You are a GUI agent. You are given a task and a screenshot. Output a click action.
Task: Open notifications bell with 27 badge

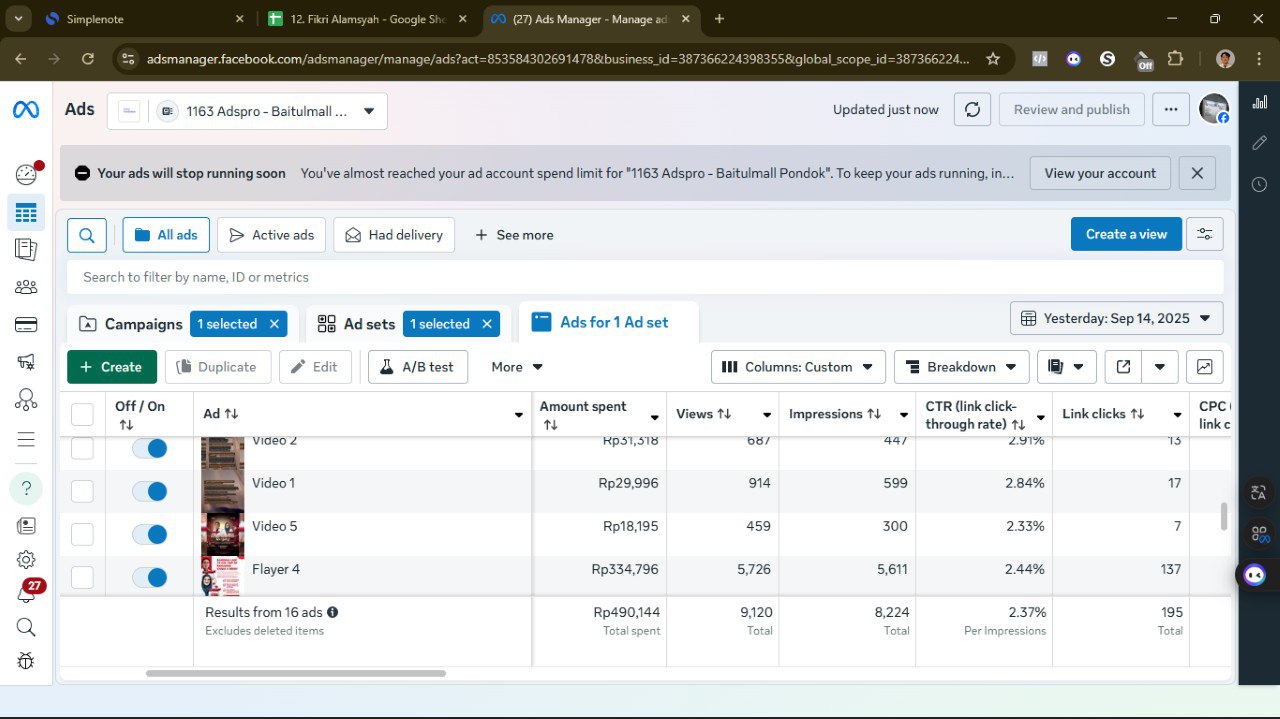pos(26,593)
